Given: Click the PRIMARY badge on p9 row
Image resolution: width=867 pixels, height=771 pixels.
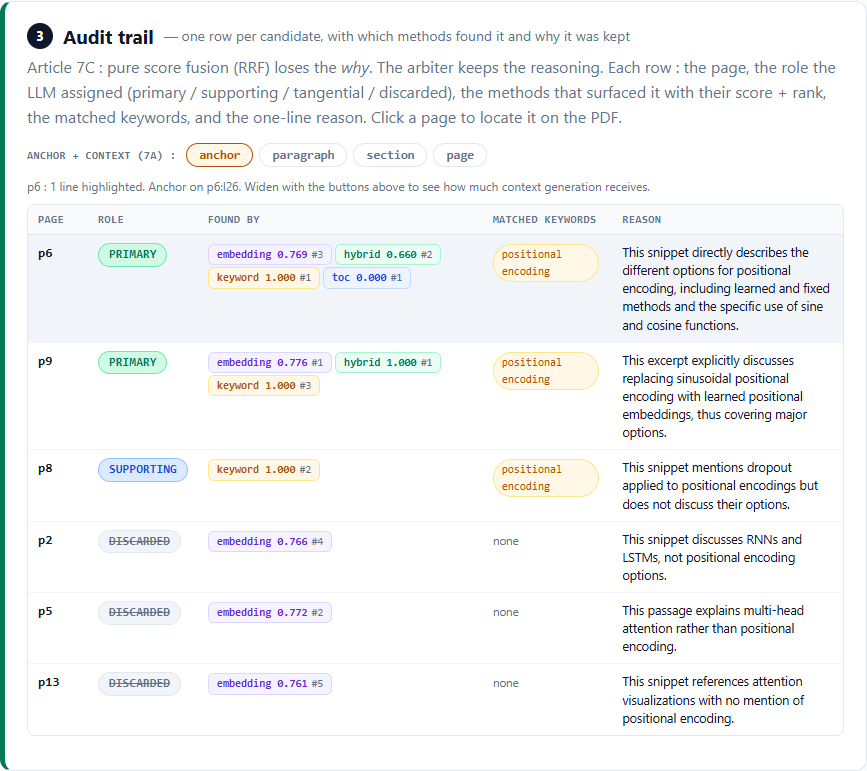Looking at the screenshot, I should pos(133,362).
